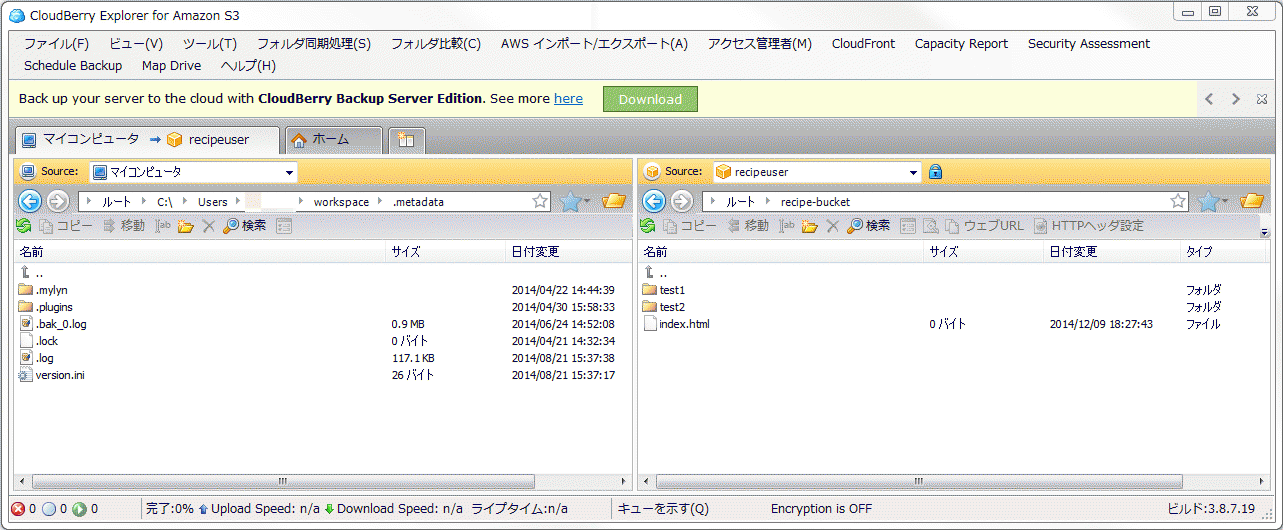Click the open folder icon beside the local path

tap(614, 201)
